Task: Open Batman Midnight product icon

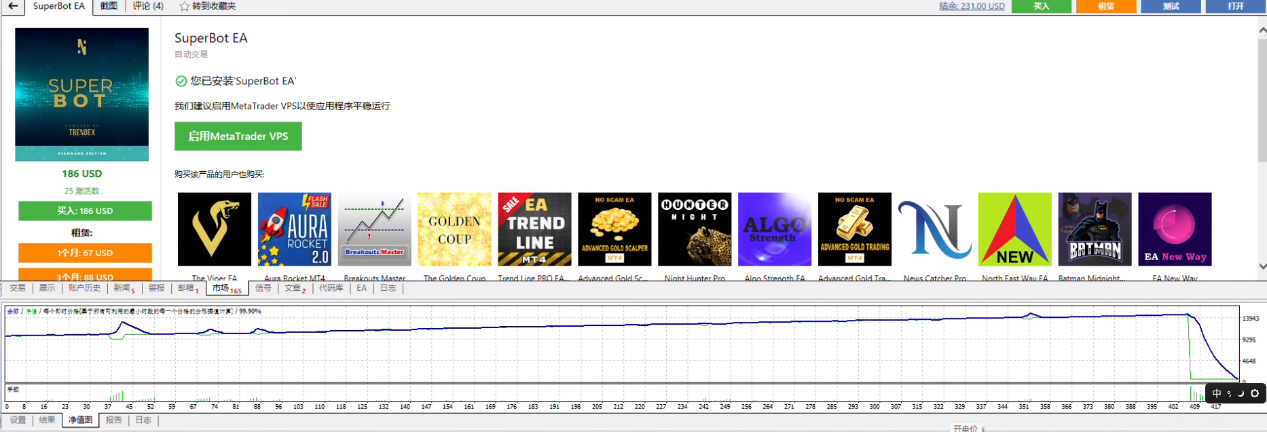Action: tap(1095, 229)
